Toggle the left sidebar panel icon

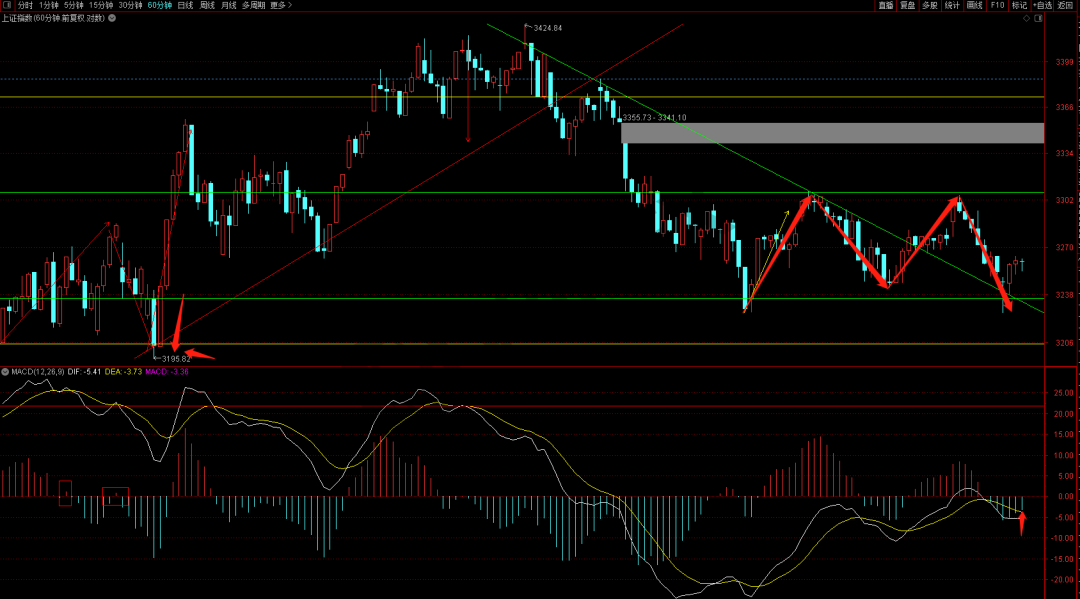(6, 5)
